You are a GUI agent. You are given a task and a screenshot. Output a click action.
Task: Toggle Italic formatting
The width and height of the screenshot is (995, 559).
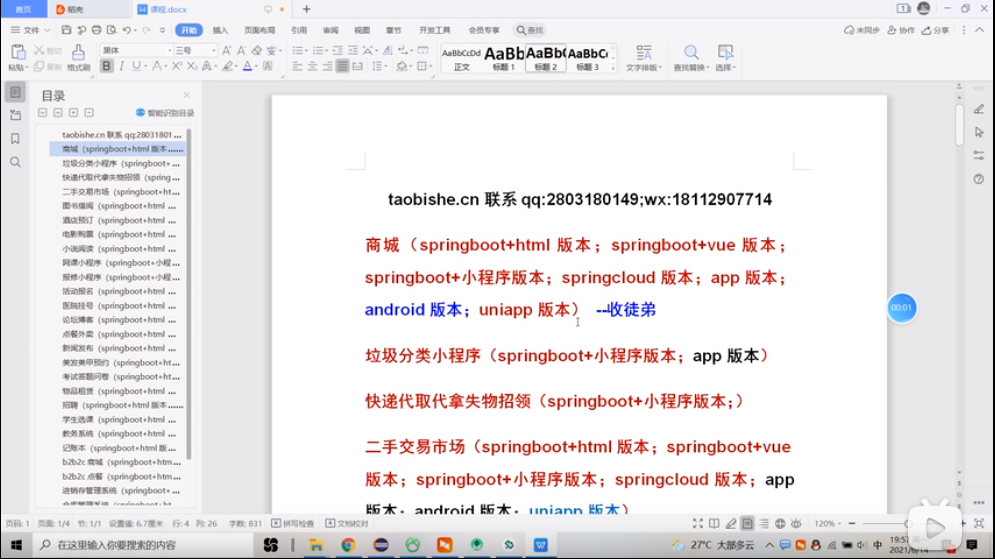coord(121,66)
